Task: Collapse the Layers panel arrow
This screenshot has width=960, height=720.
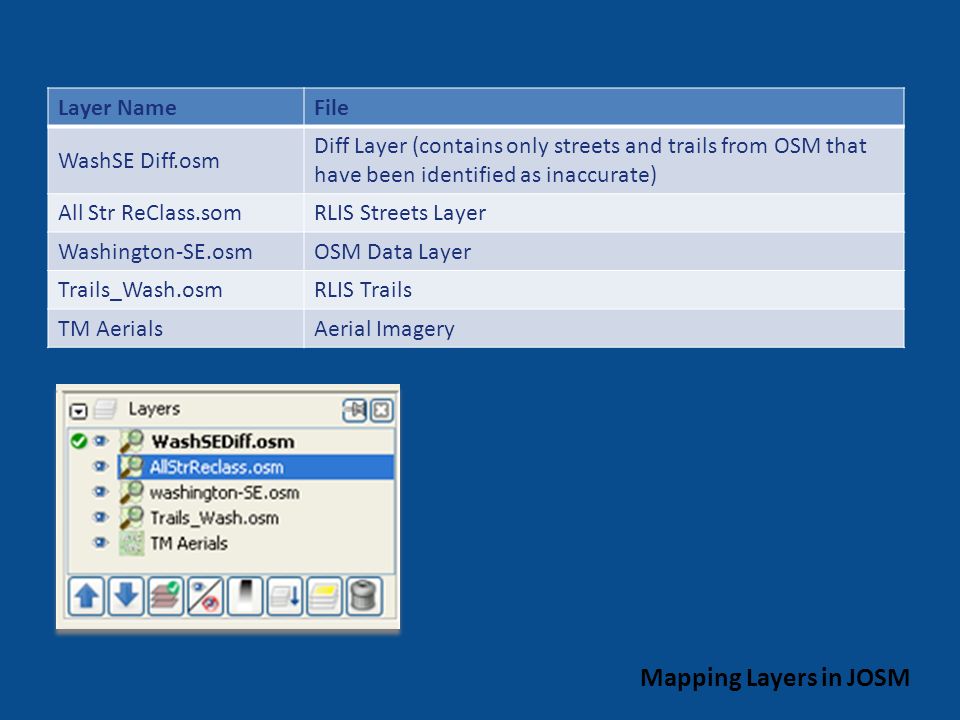Action: tap(78, 411)
